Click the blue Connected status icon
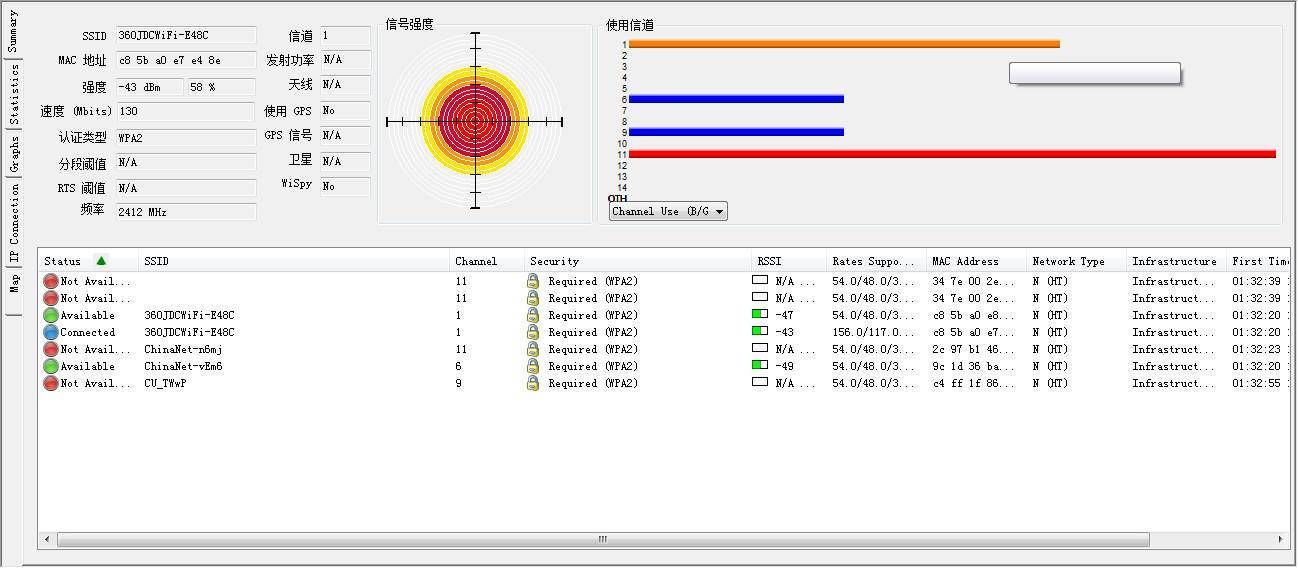 (x=51, y=332)
